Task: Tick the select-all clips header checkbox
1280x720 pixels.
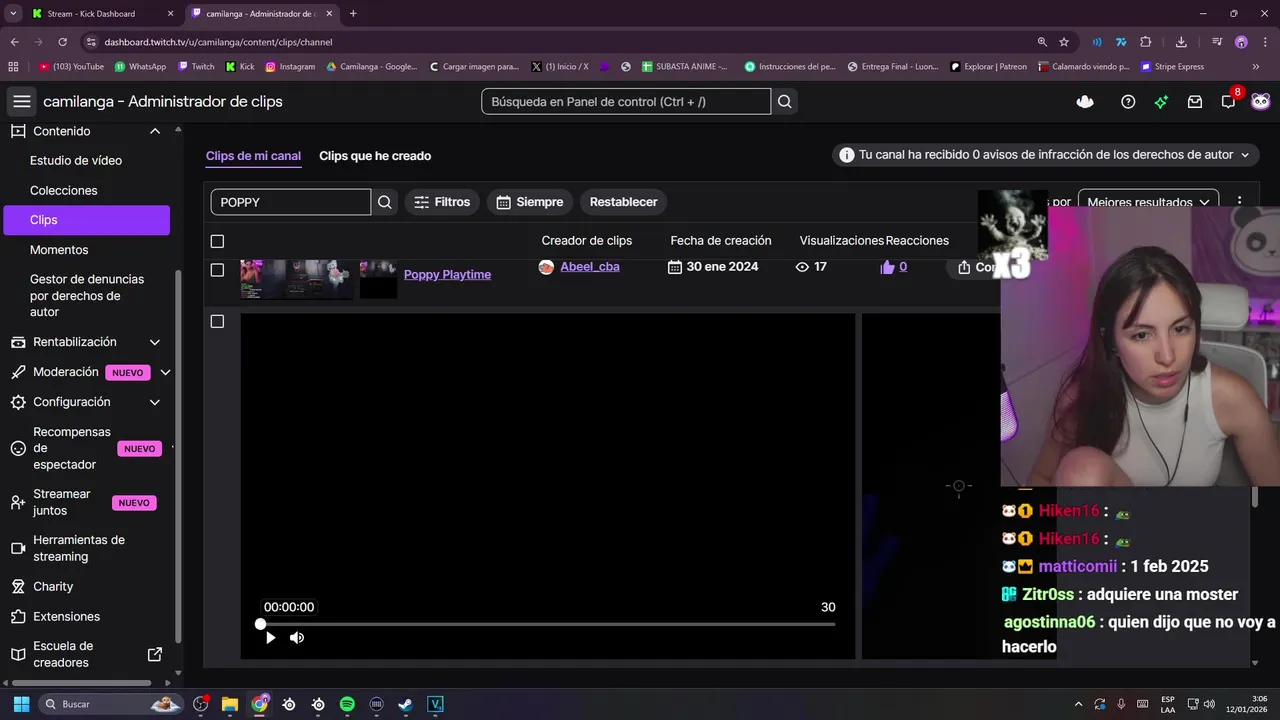Action: coord(217,241)
